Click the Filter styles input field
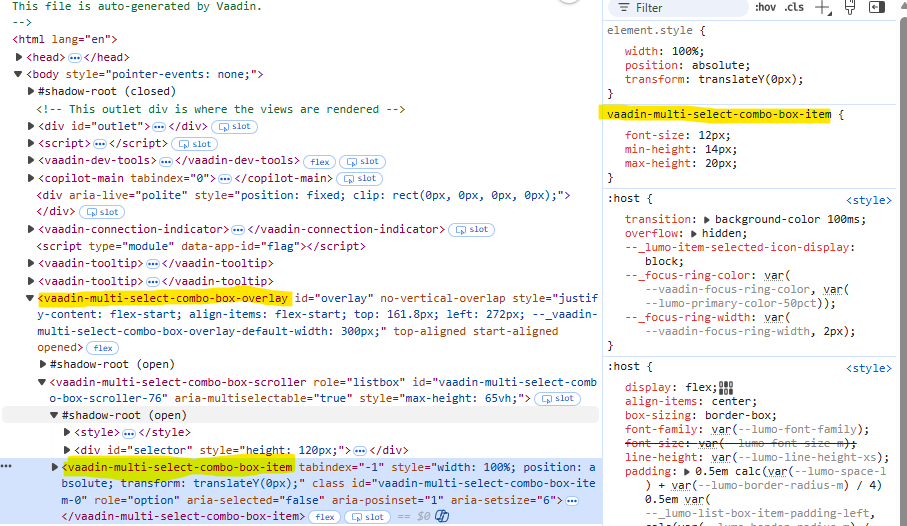The height and width of the screenshot is (526, 907). tap(690, 8)
